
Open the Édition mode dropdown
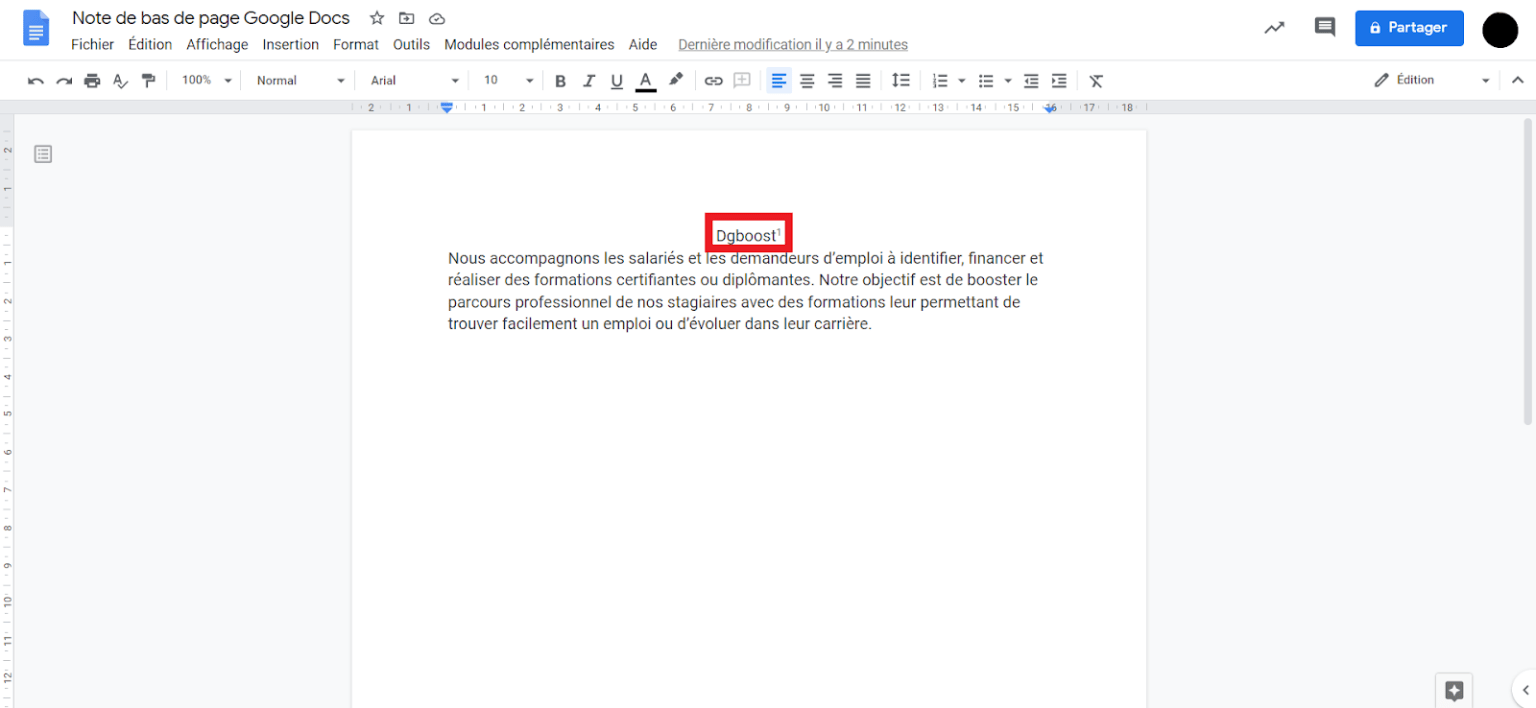(1431, 80)
